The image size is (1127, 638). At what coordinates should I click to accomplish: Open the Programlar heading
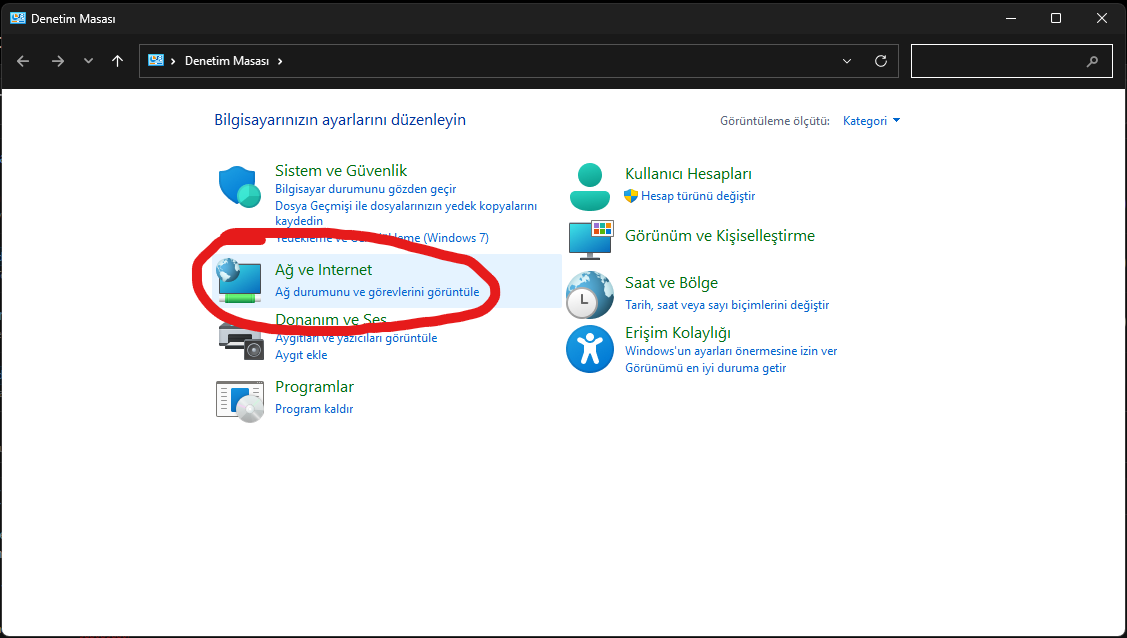(x=314, y=387)
